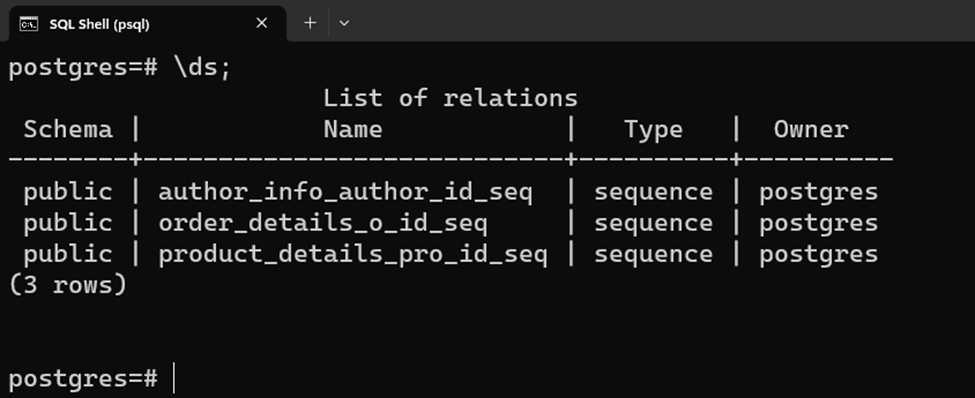
Task: Click the List of relations heading
Action: [450, 98]
